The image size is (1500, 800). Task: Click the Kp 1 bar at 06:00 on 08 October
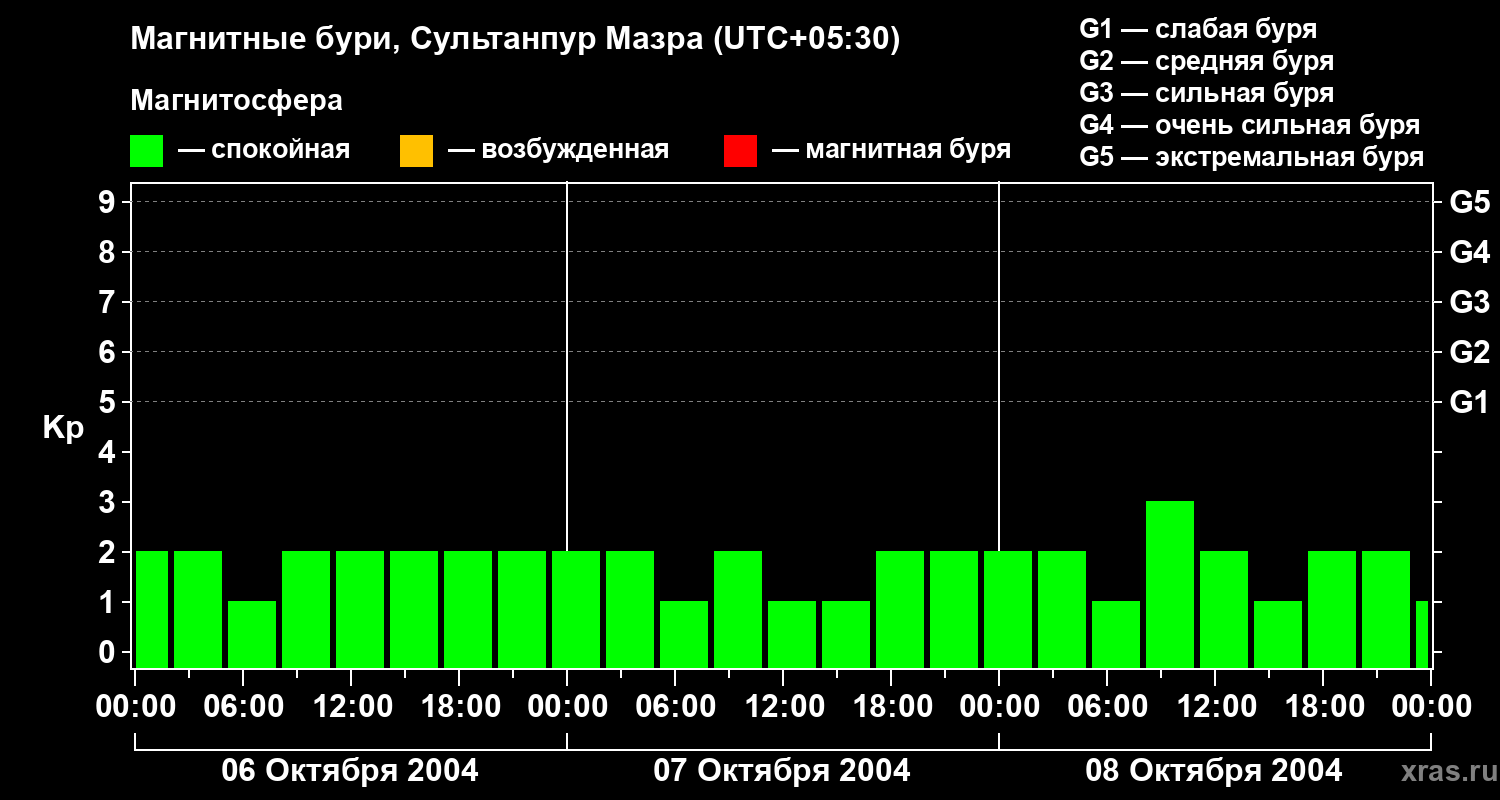click(1116, 634)
